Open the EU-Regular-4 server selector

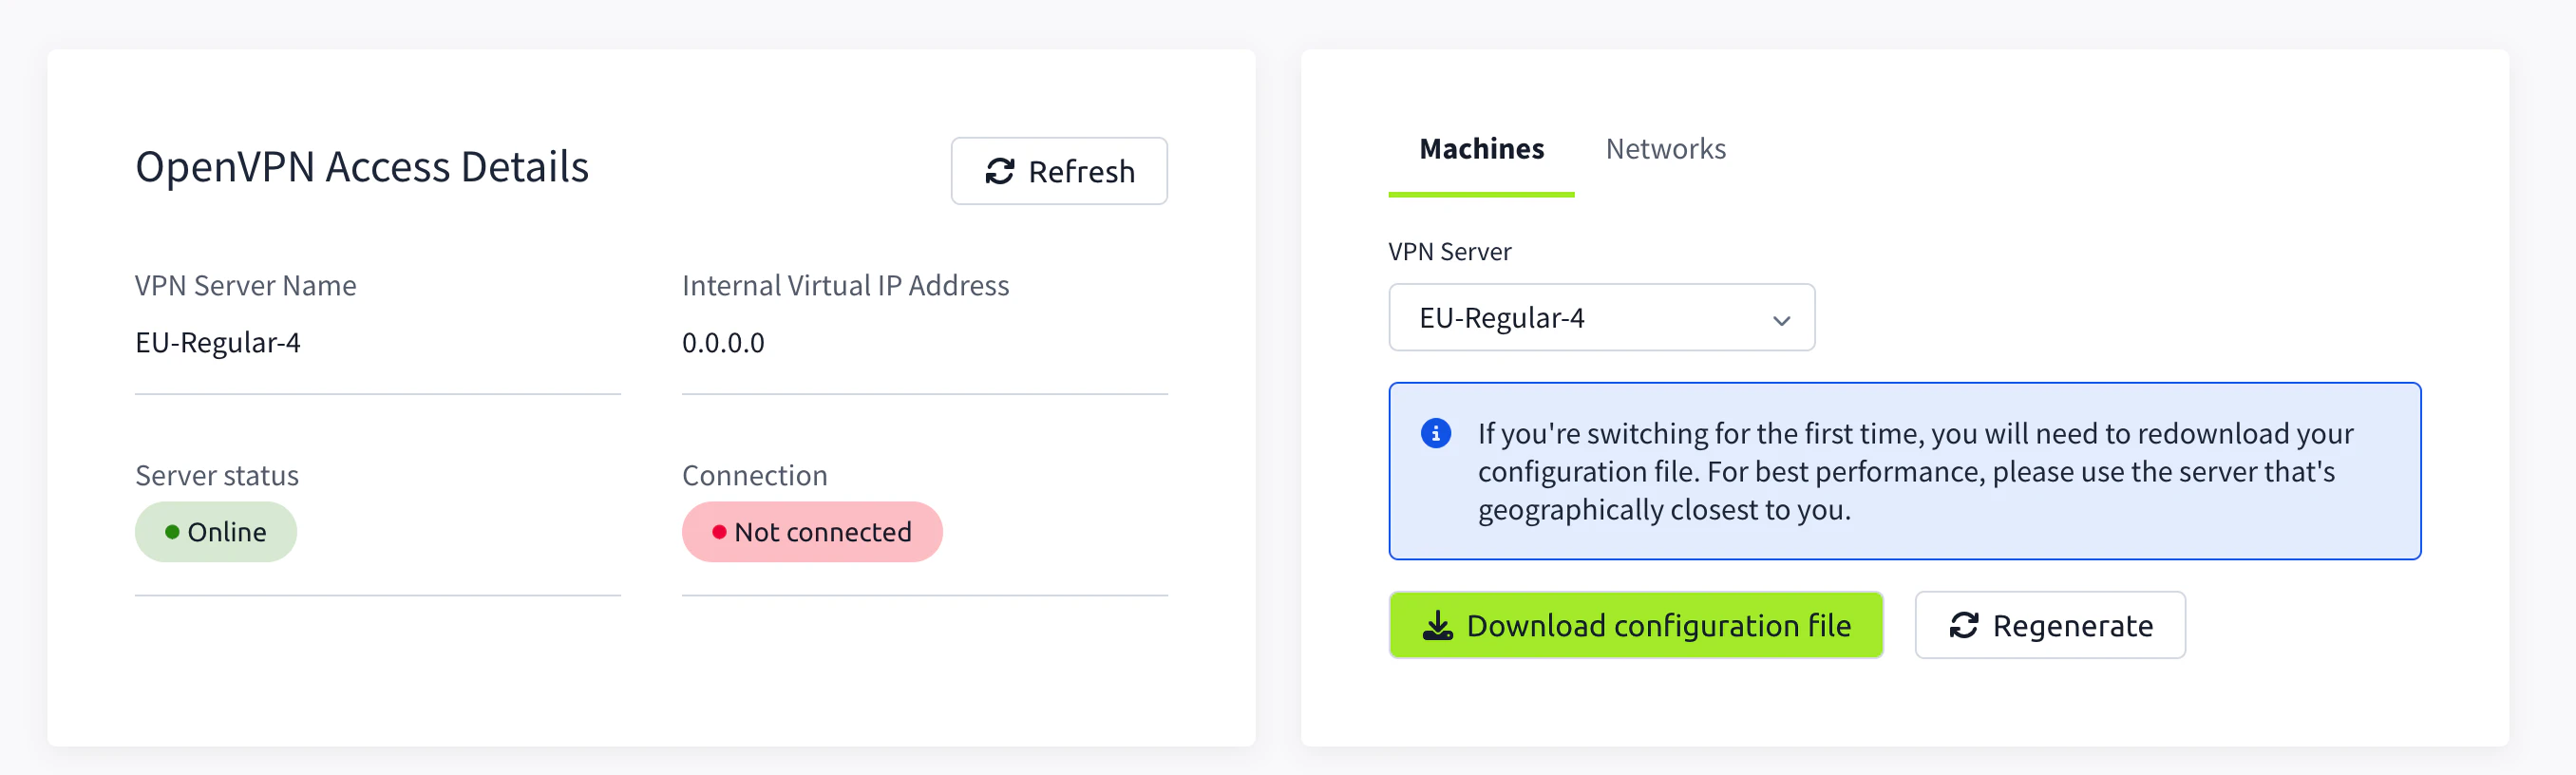[x=1600, y=318]
